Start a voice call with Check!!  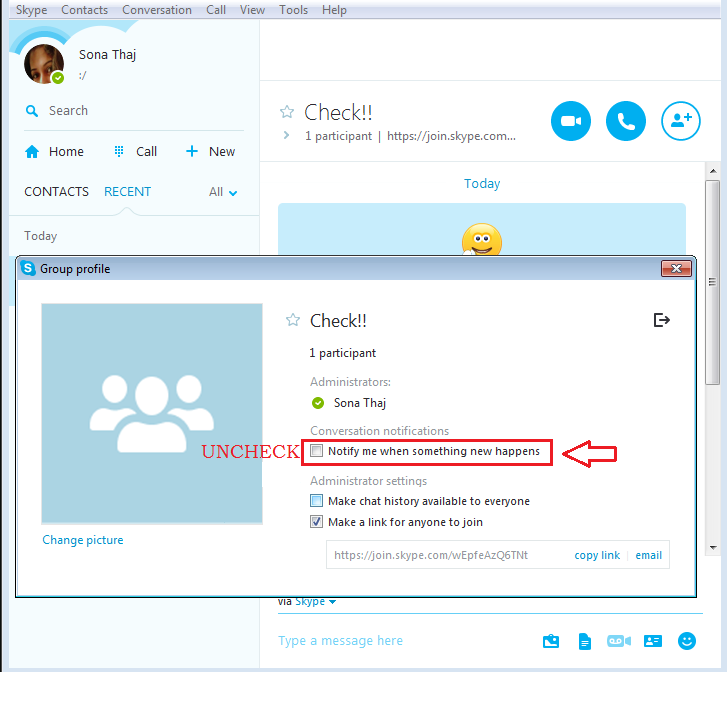click(x=625, y=121)
